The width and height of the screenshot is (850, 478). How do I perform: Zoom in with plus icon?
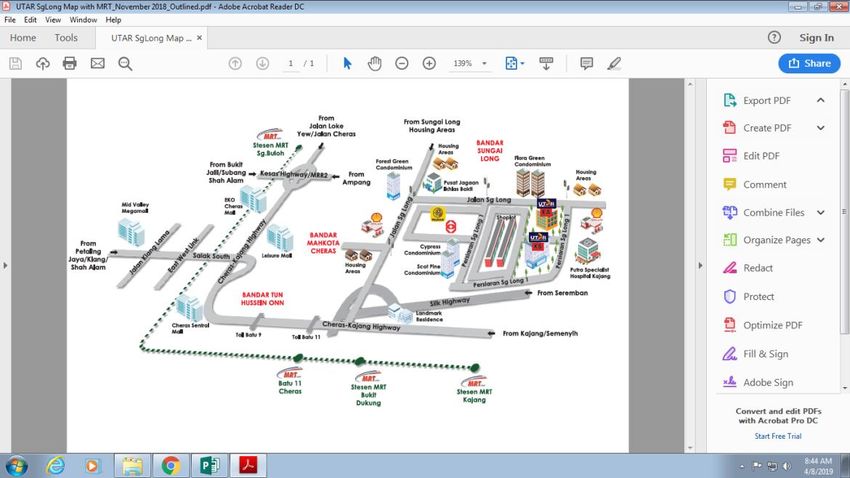(x=429, y=63)
